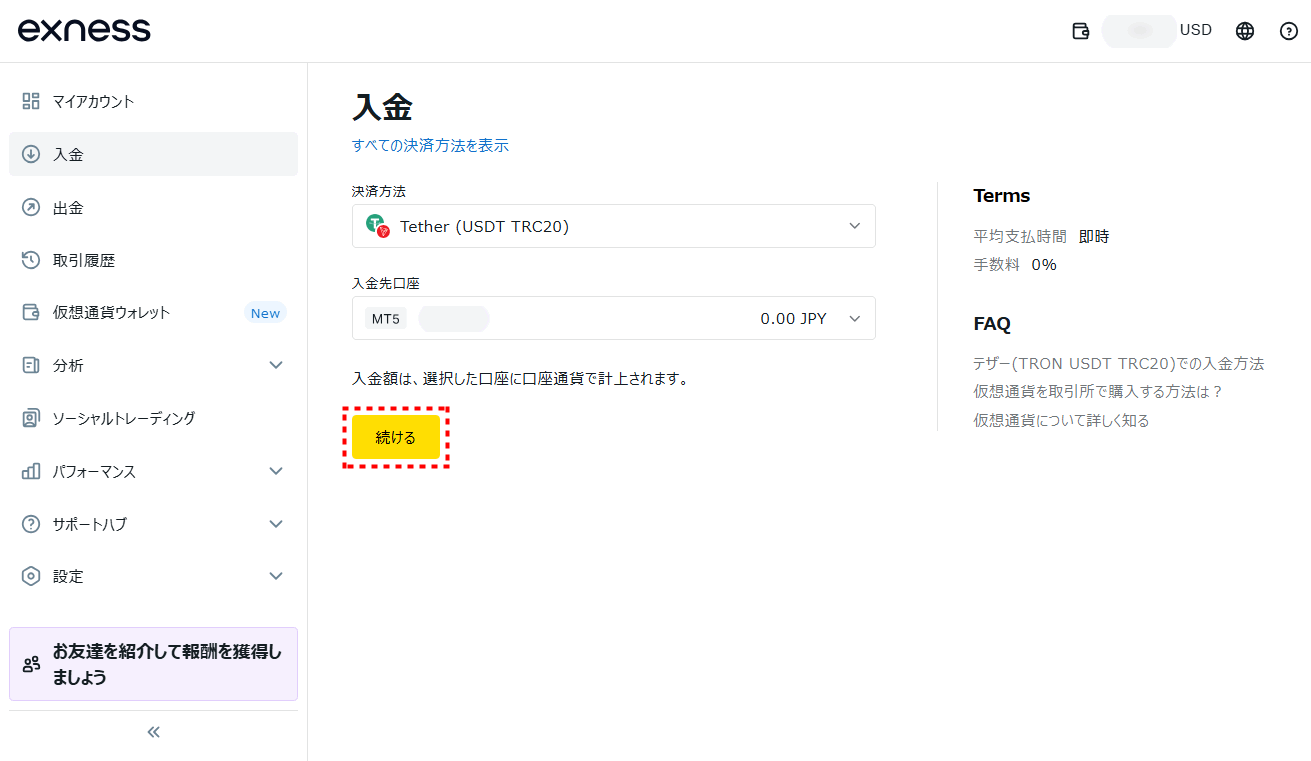Image resolution: width=1311 pixels, height=761 pixels.
Task: Click the 入金 down-arrow icon
Action: [31, 154]
